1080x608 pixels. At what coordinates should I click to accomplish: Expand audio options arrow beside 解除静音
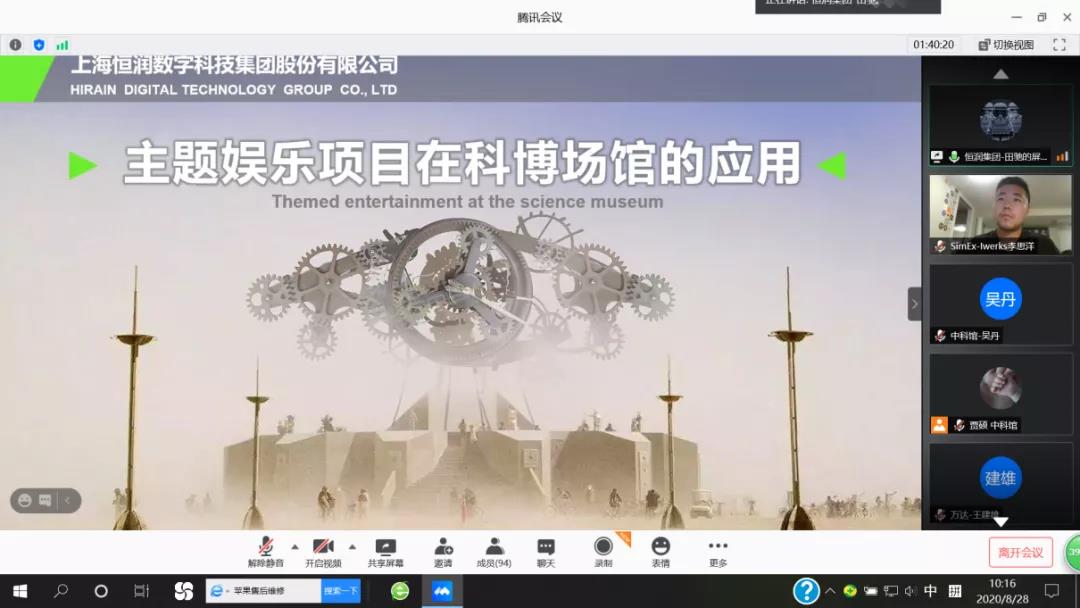coord(294,547)
